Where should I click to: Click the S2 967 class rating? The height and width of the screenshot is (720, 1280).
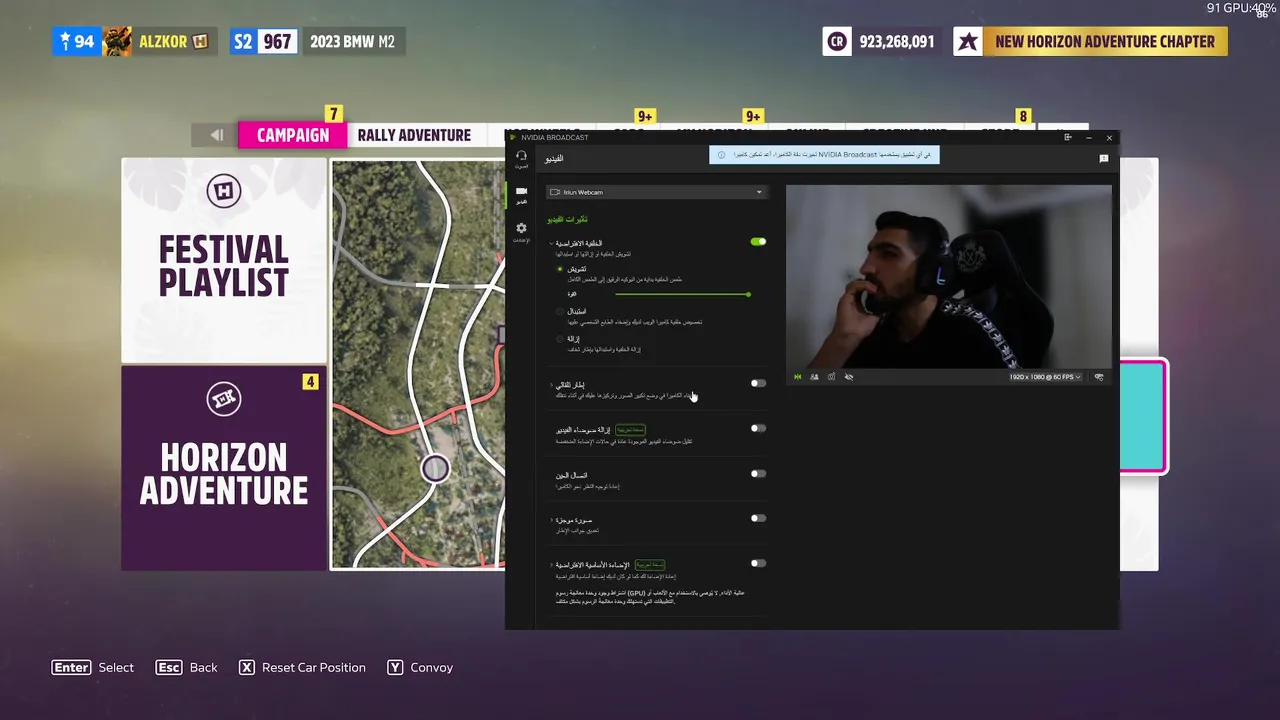point(263,42)
